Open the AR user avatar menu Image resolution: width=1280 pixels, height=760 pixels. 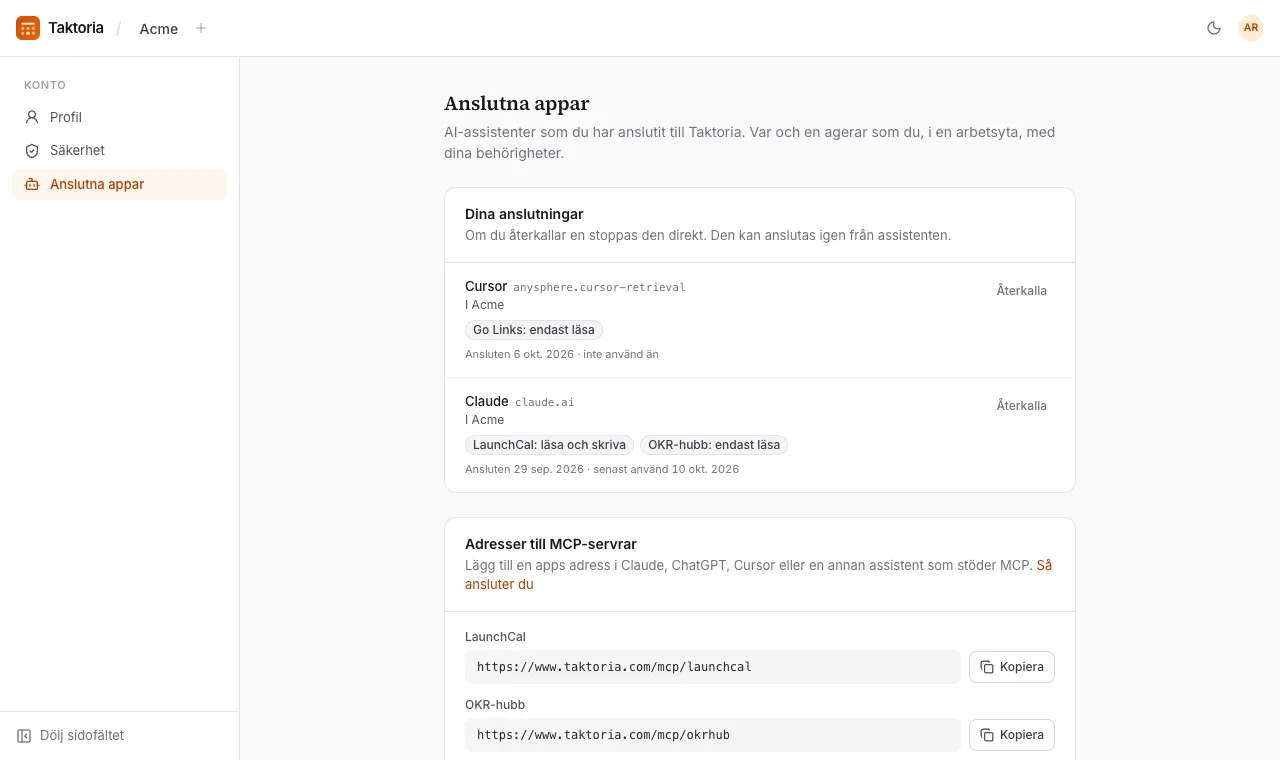[1251, 28]
